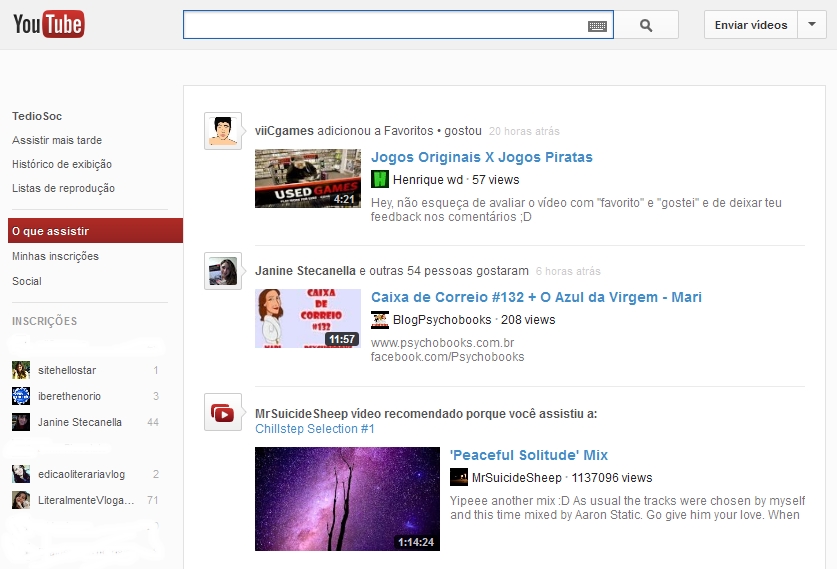Screen dimensions: 837x569
Task: Open Histórico de exibição
Action: tap(62, 164)
